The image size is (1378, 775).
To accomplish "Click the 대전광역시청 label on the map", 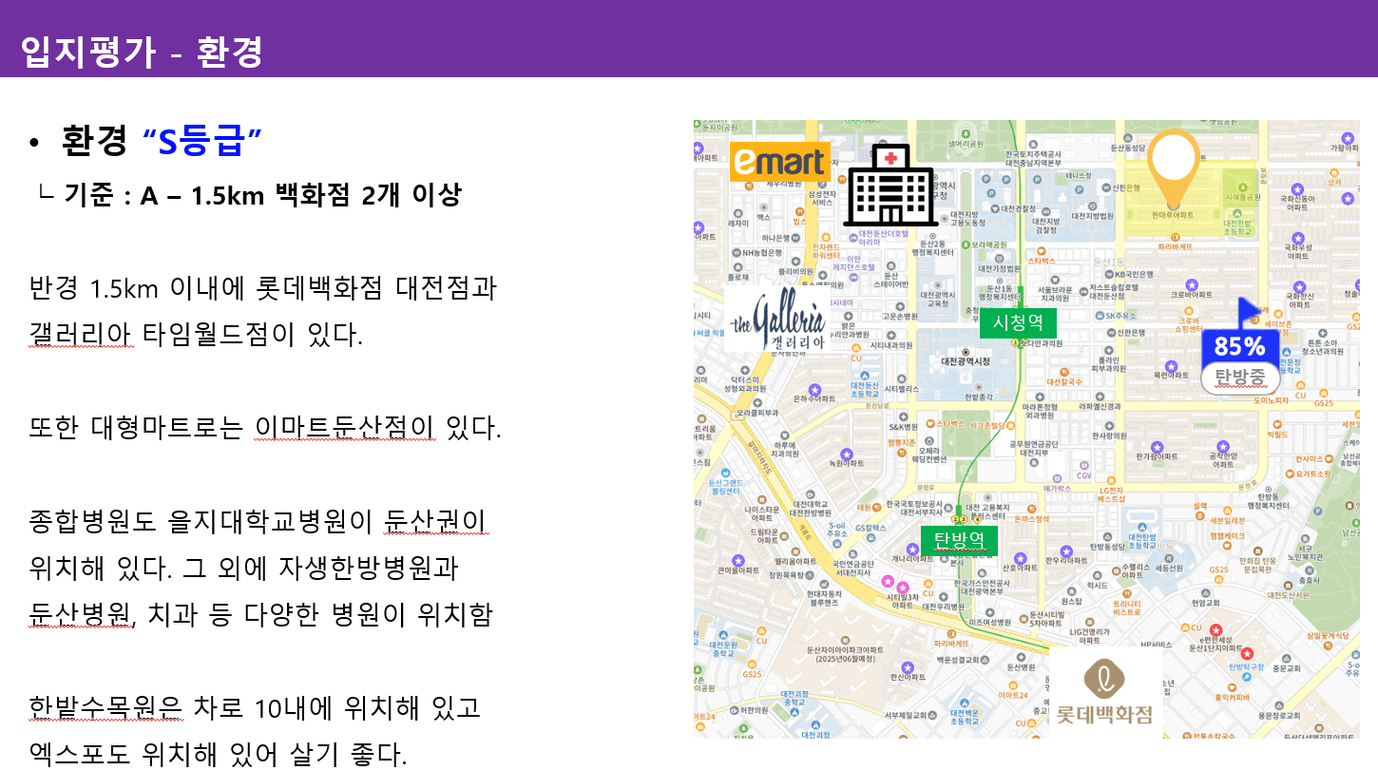I will [x=965, y=360].
